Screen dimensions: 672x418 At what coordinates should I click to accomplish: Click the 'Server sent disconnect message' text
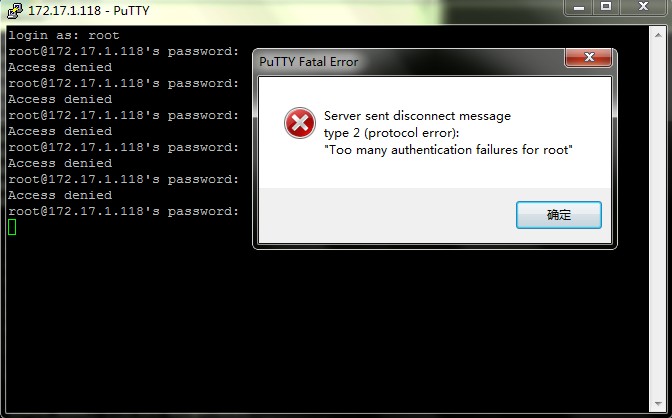(417, 116)
